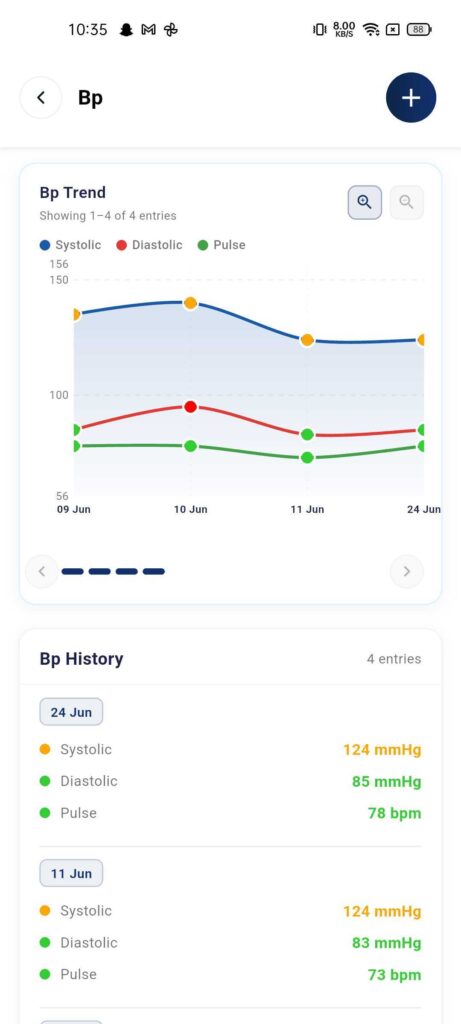Select the systolic point on 11 Jun
The width and height of the screenshot is (461, 1024).
tap(307, 340)
